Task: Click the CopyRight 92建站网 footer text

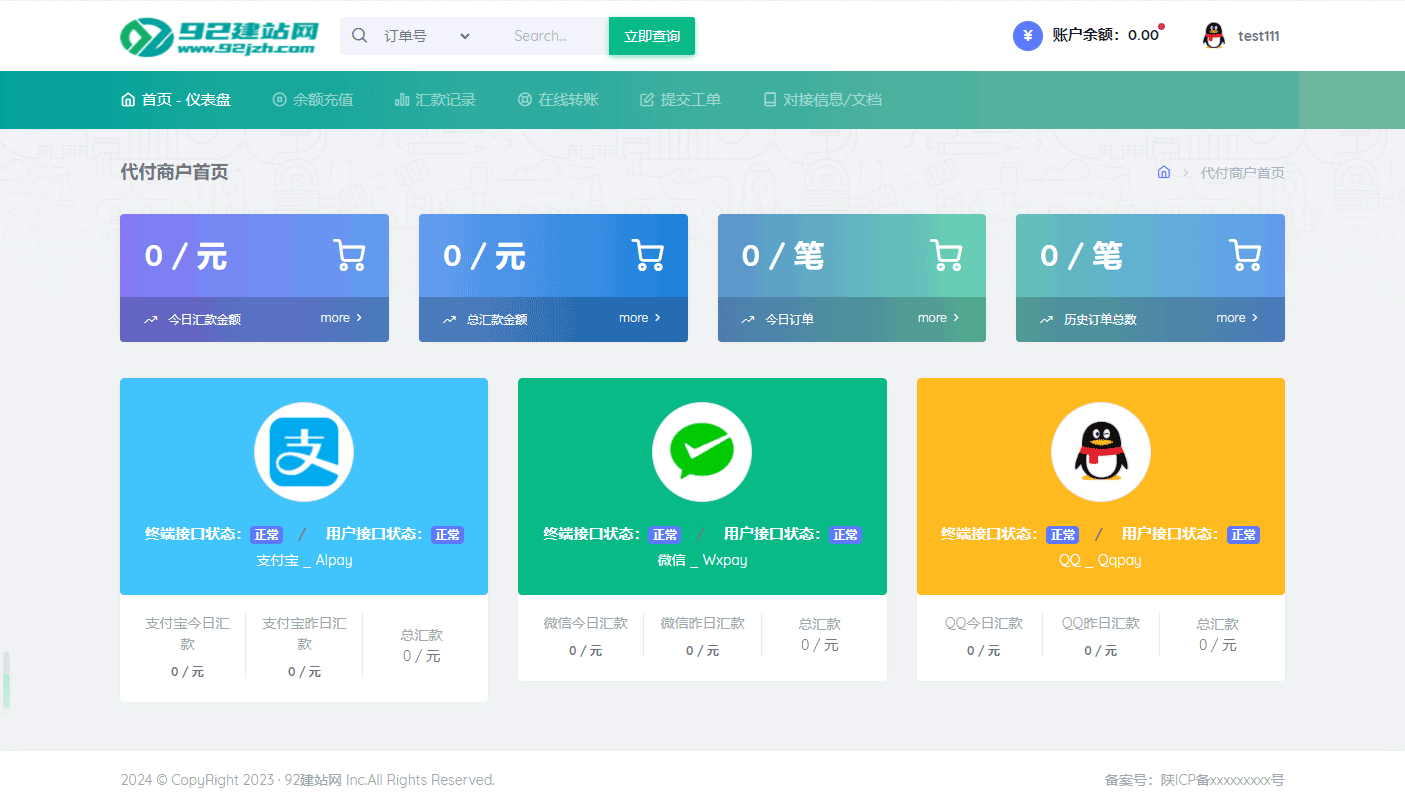Action: click(308, 780)
